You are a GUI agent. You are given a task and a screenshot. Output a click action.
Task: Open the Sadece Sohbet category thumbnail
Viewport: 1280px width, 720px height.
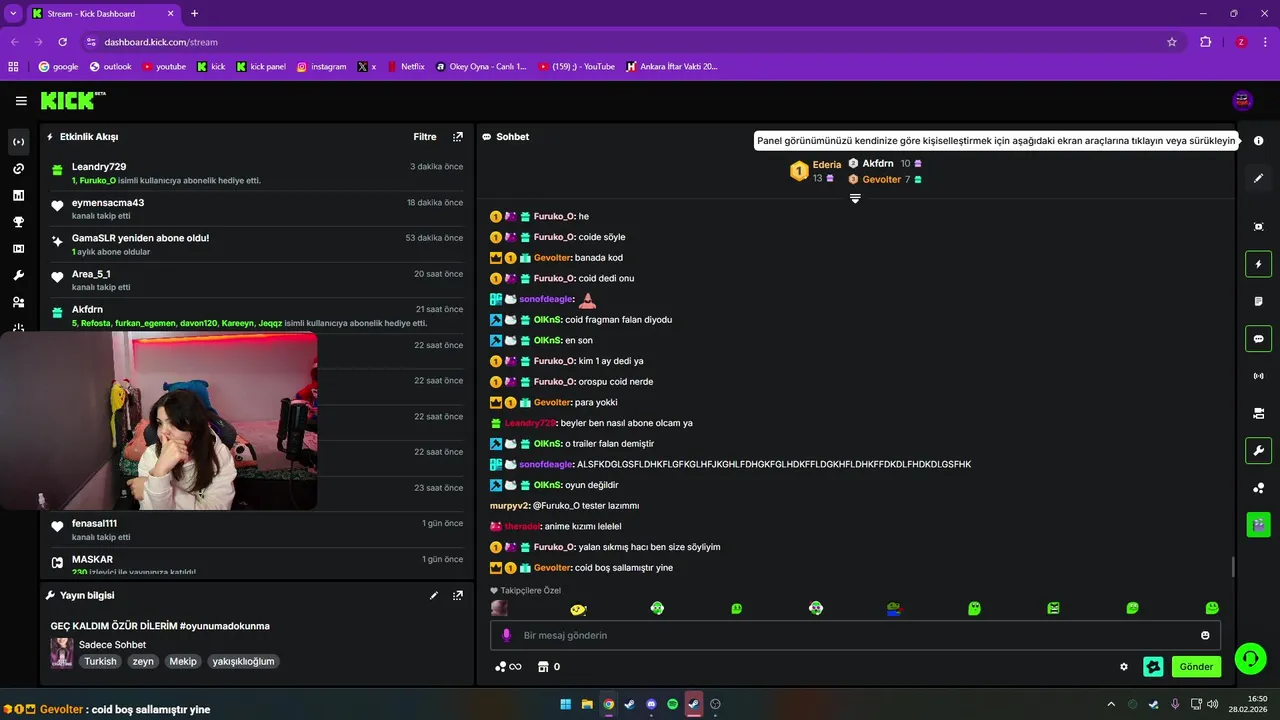pos(62,653)
